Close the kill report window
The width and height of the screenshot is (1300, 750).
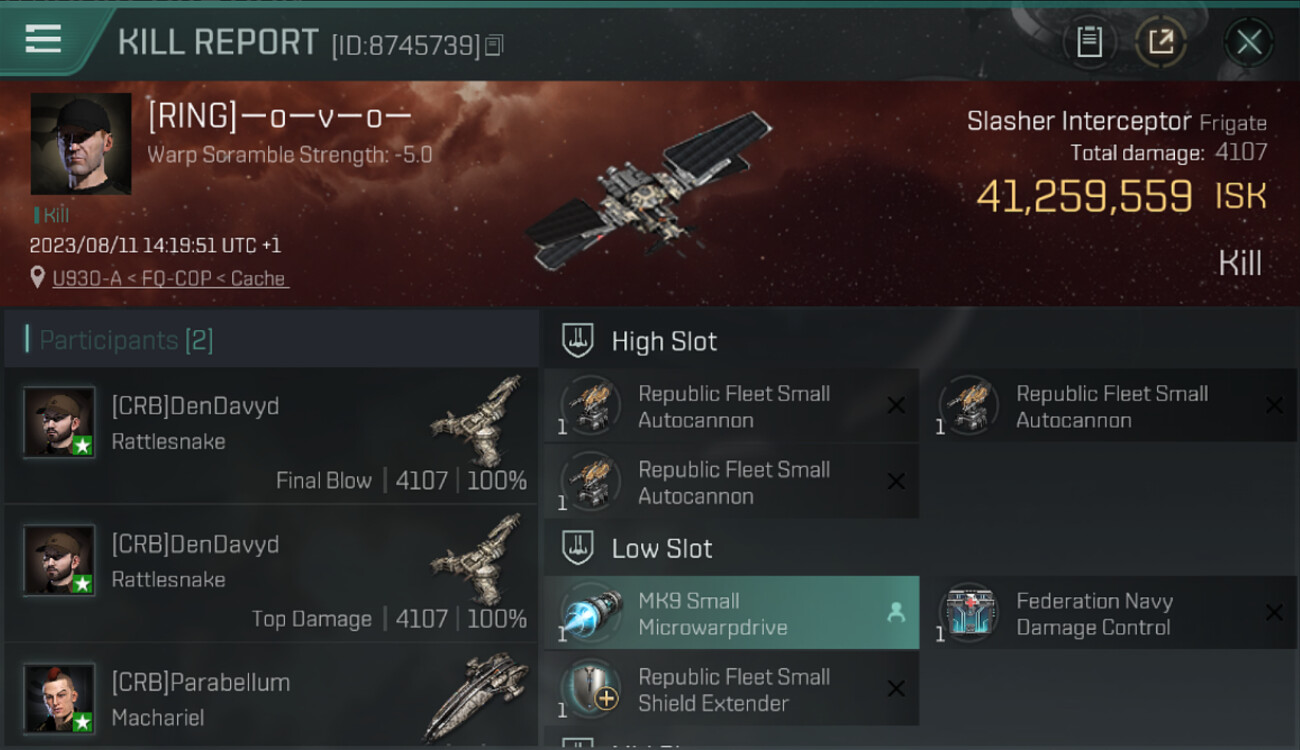[x=1249, y=42]
